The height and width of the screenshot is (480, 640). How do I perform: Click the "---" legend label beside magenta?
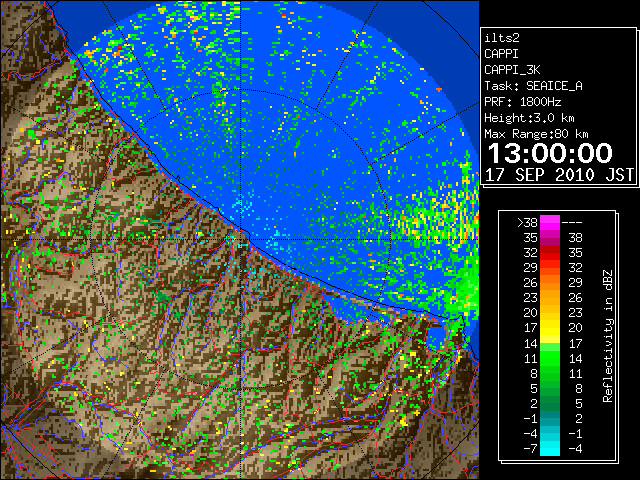point(572,222)
